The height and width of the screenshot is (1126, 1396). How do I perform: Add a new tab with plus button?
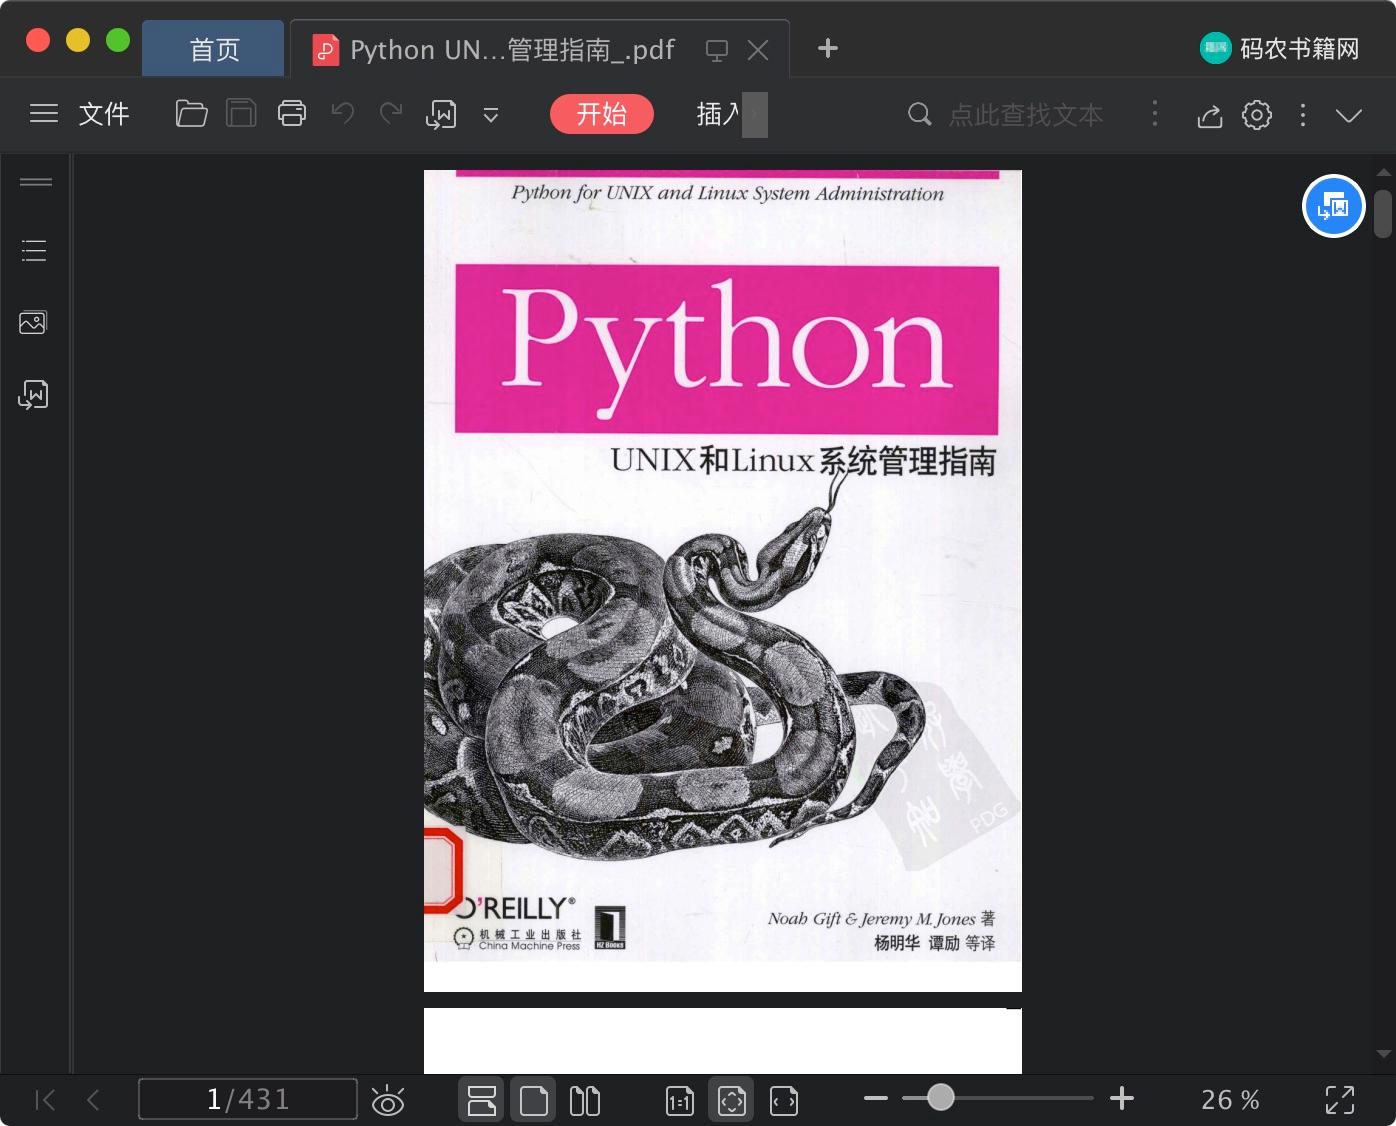pos(828,48)
